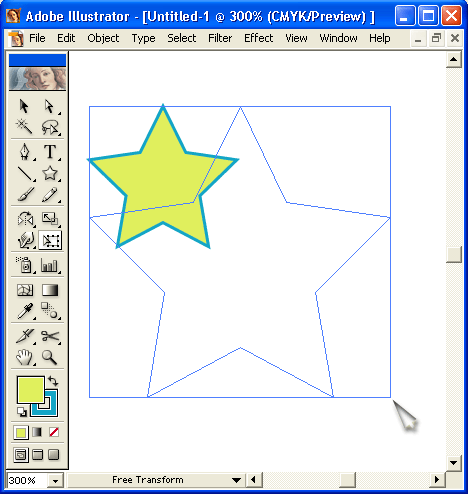This screenshot has width=468, height=494.
Task: Click the vertical scrollbar down arrow
Action: click(x=453, y=463)
